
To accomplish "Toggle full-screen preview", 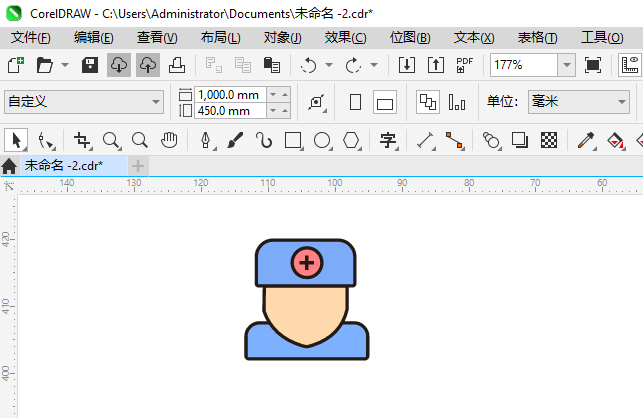I will (593, 65).
